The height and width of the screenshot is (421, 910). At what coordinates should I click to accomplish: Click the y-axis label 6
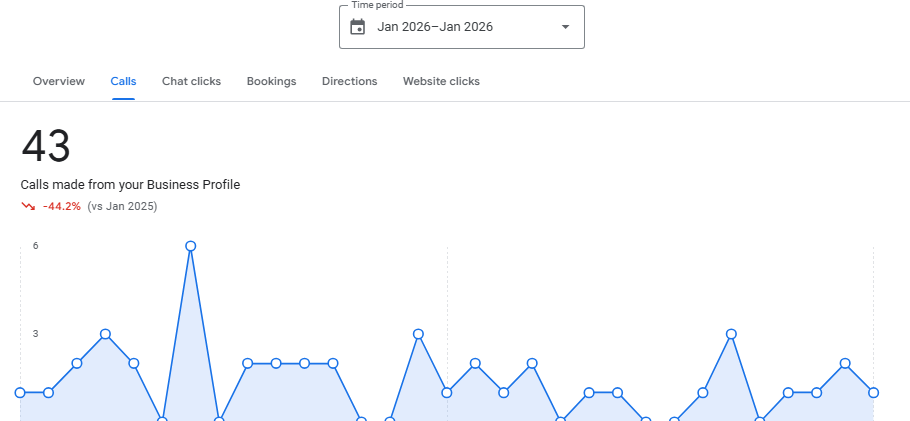(x=35, y=246)
